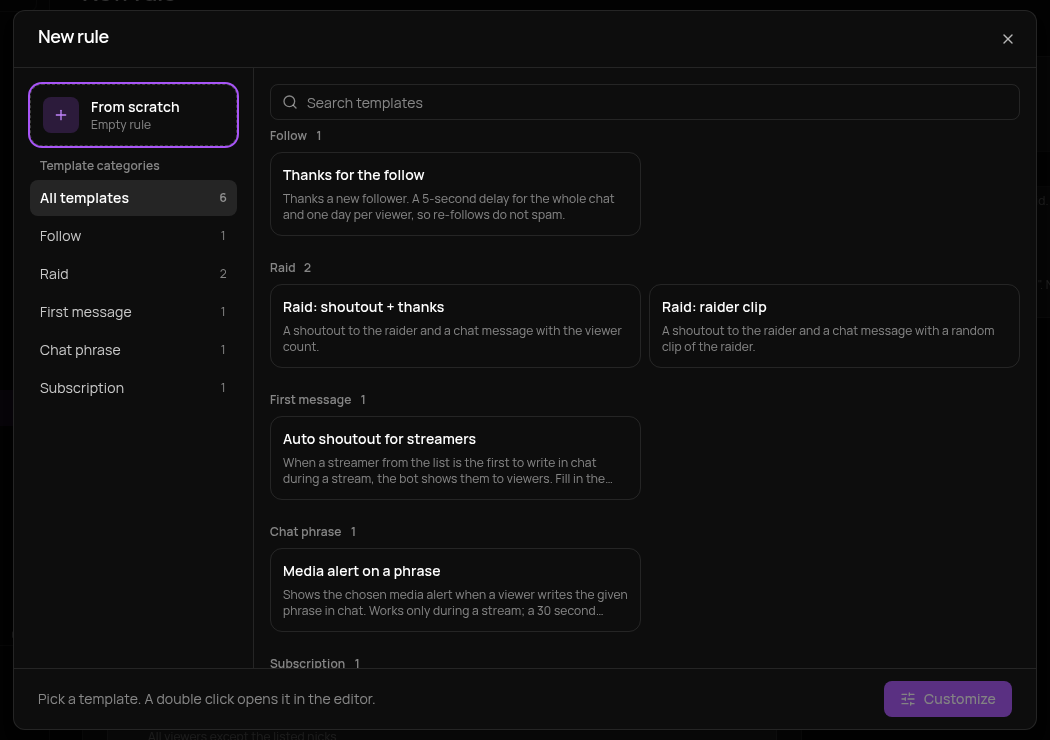The height and width of the screenshot is (740, 1050).
Task: Click the plus icon for From scratch
Action: [61, 115]
